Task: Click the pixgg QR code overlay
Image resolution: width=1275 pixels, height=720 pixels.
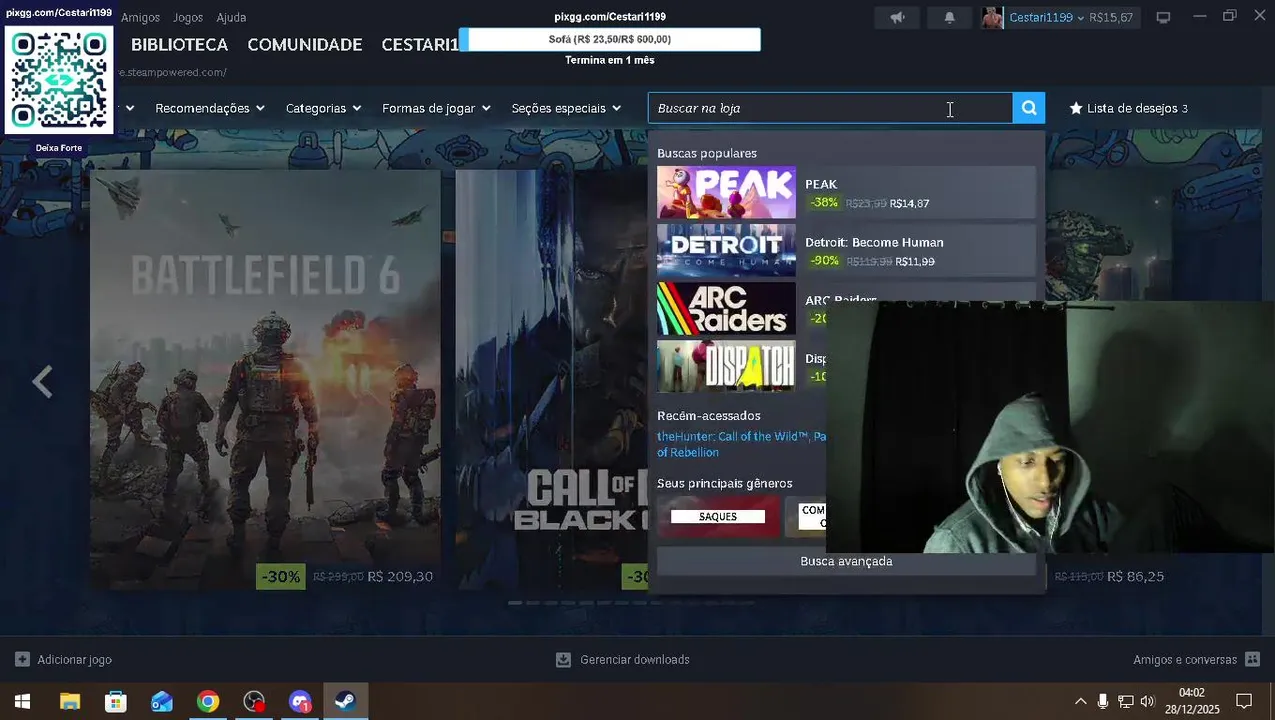Action: (x=59, y=80)
